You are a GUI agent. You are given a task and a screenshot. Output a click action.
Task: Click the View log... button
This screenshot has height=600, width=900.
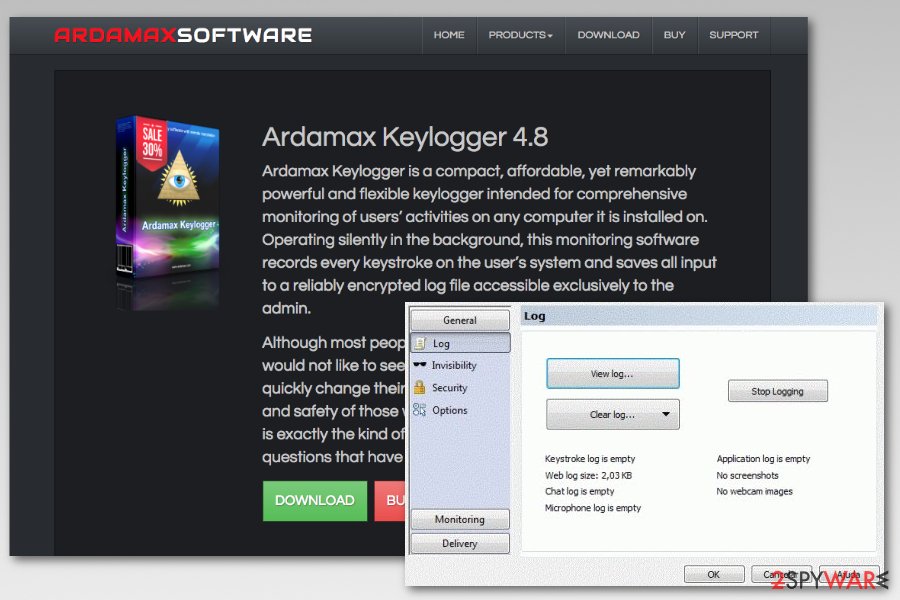[612, 374]
